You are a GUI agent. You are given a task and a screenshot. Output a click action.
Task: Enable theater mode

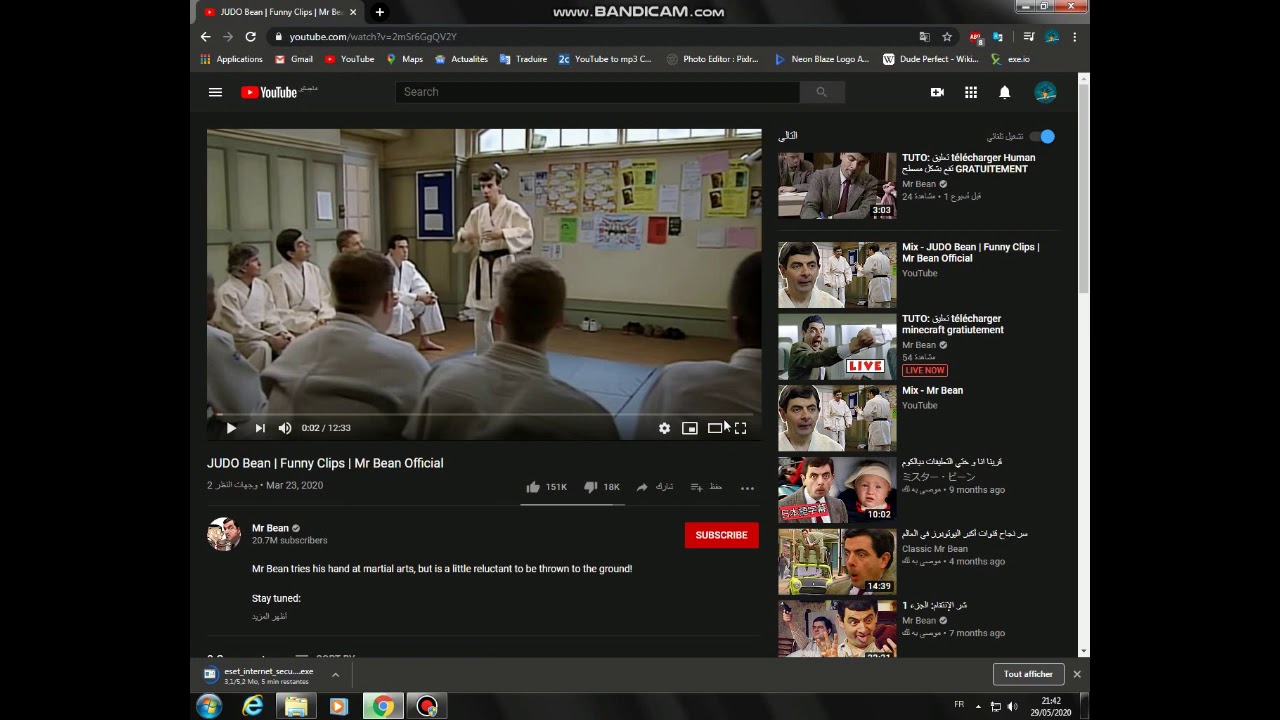715,428
